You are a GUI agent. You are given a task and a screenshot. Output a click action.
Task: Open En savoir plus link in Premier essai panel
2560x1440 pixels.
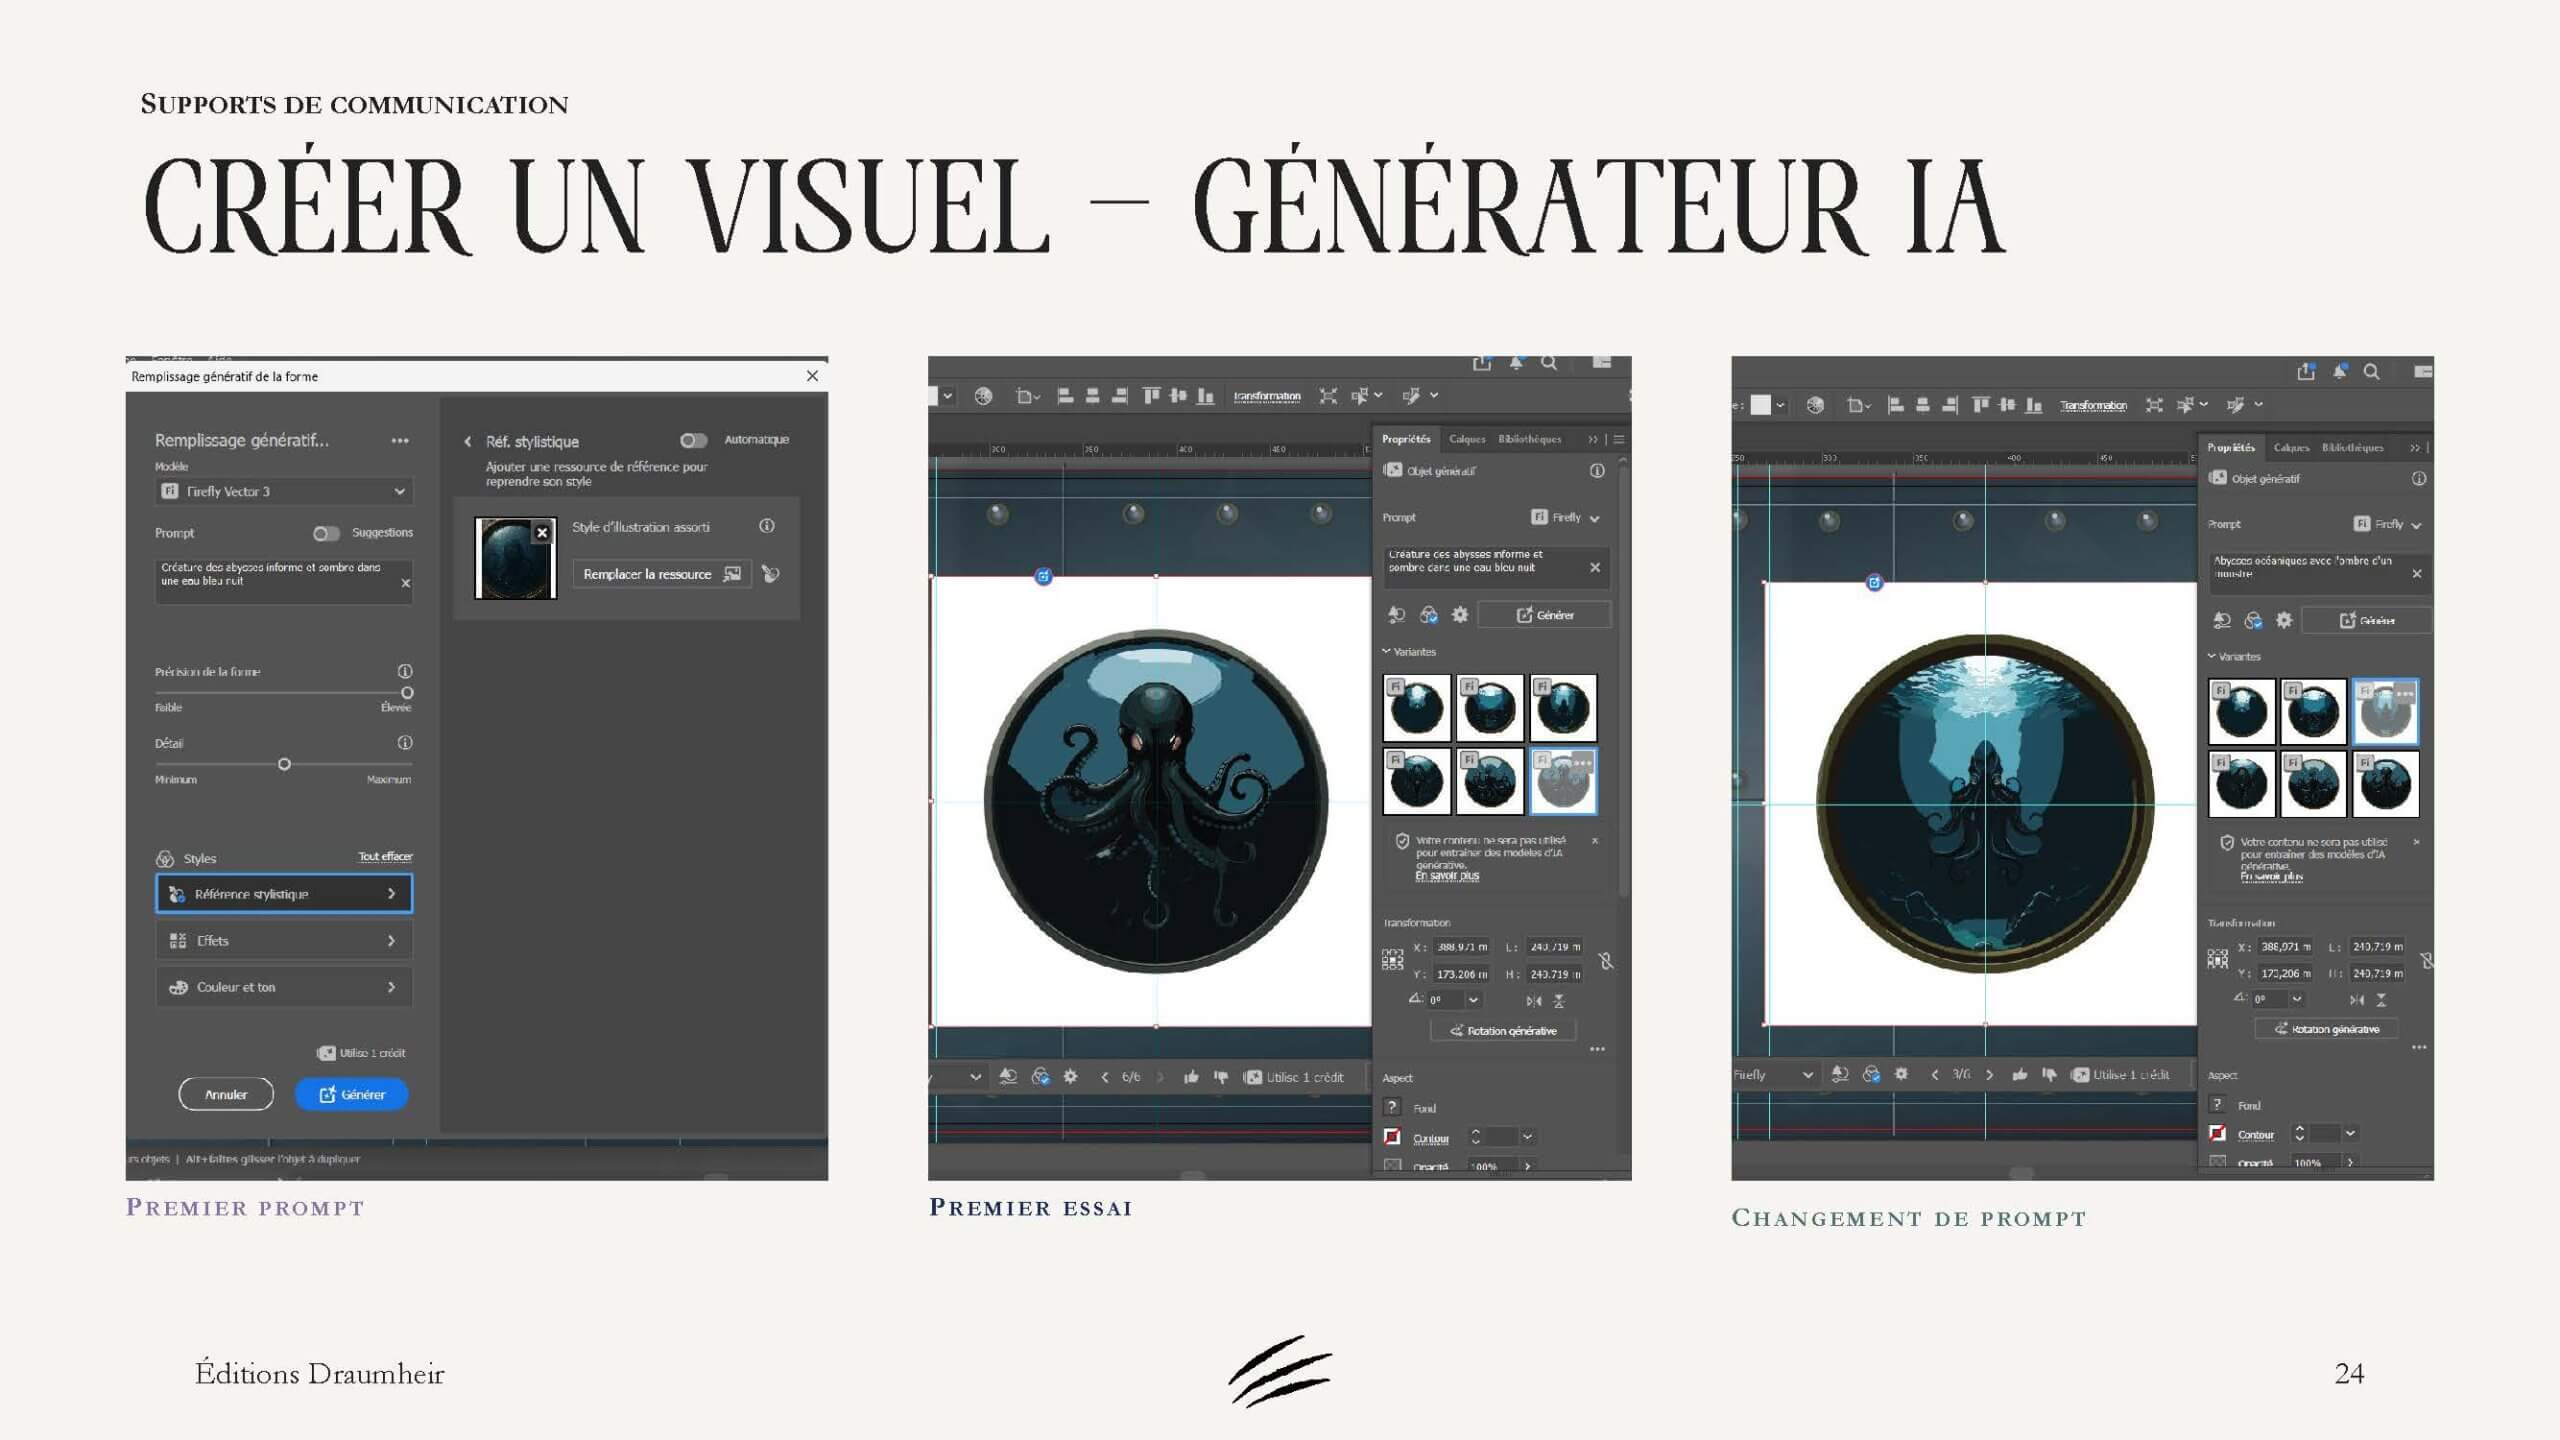pos(1447,876)
